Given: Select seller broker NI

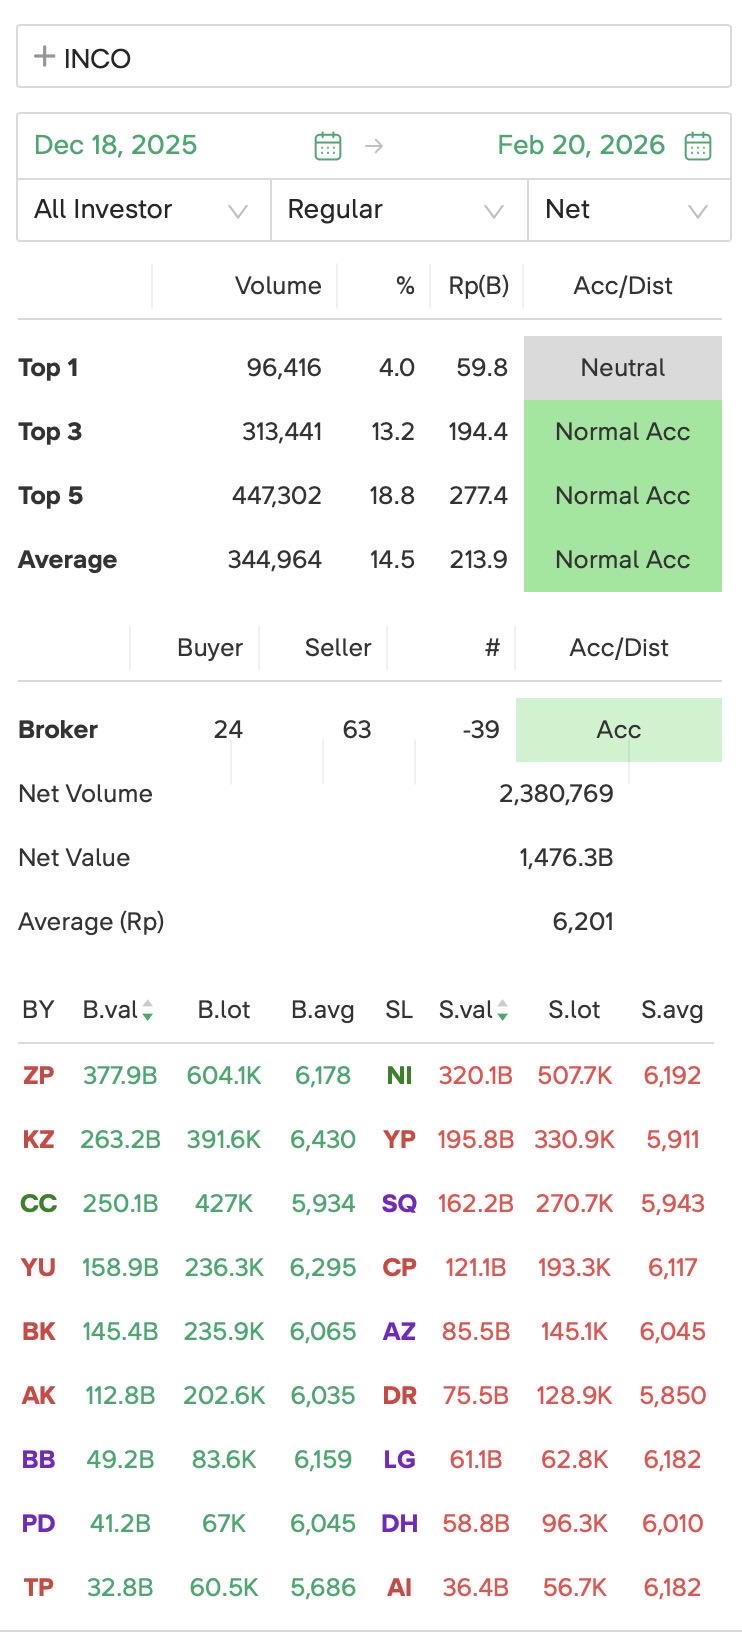Looking at the screenshot, I should [399, 1076].
